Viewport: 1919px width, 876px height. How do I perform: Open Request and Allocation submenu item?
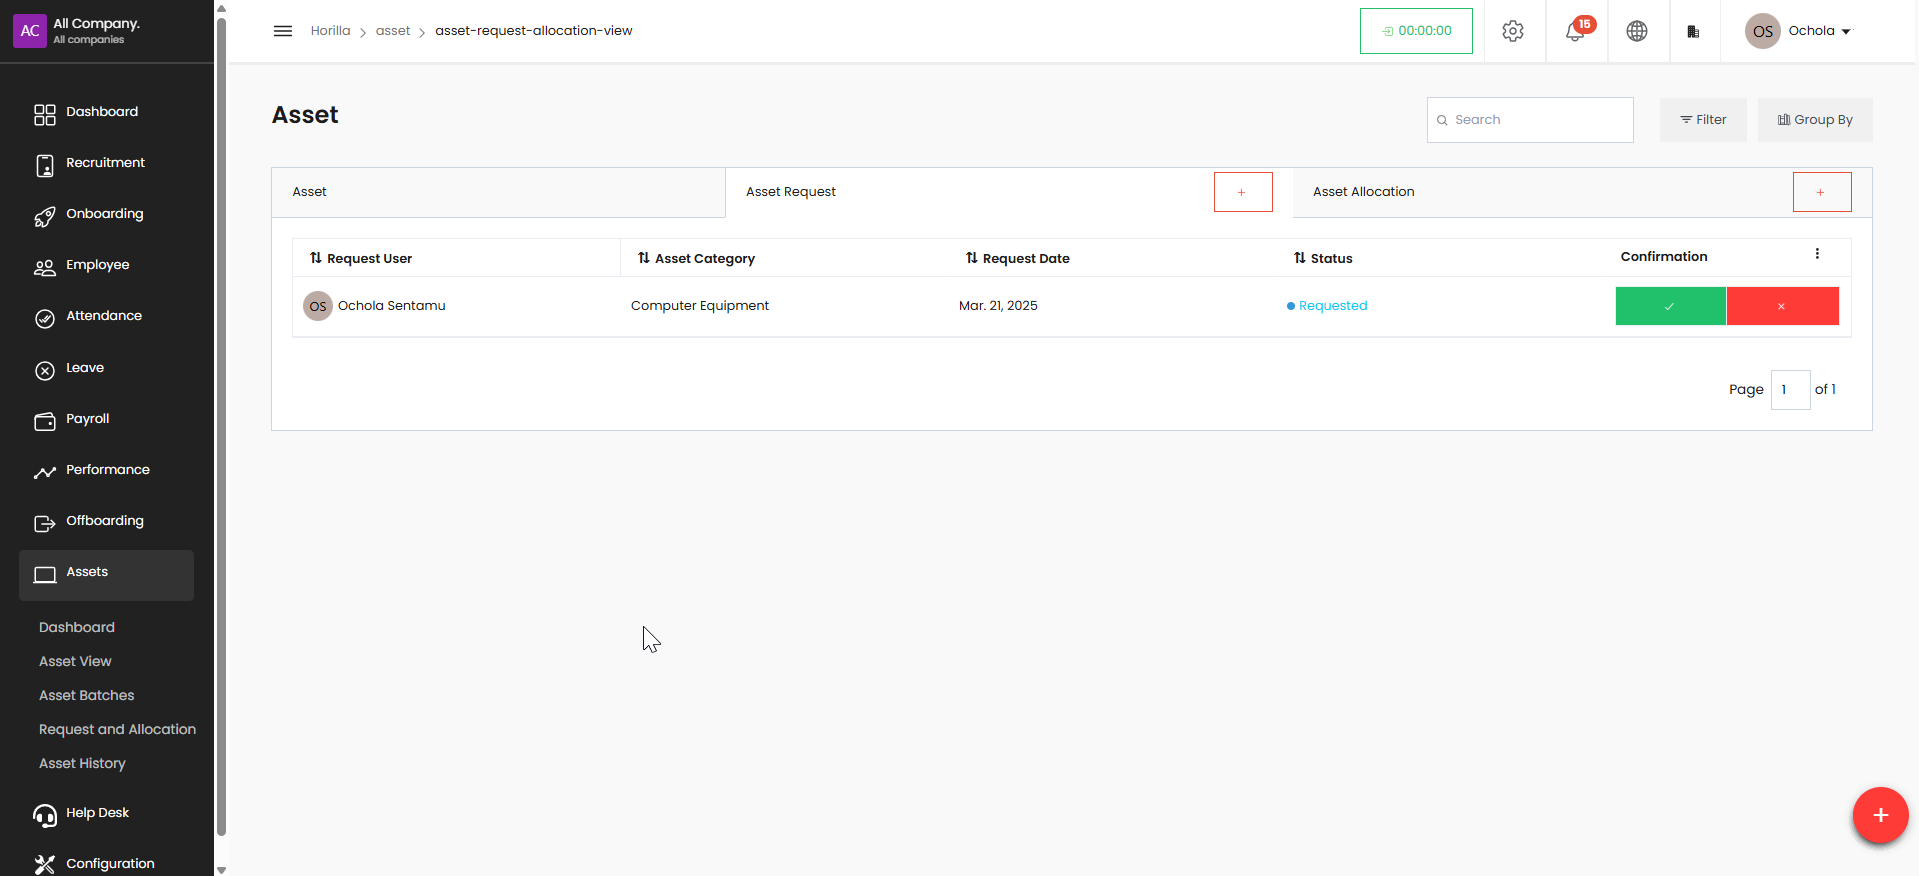[x=117, y=730]
